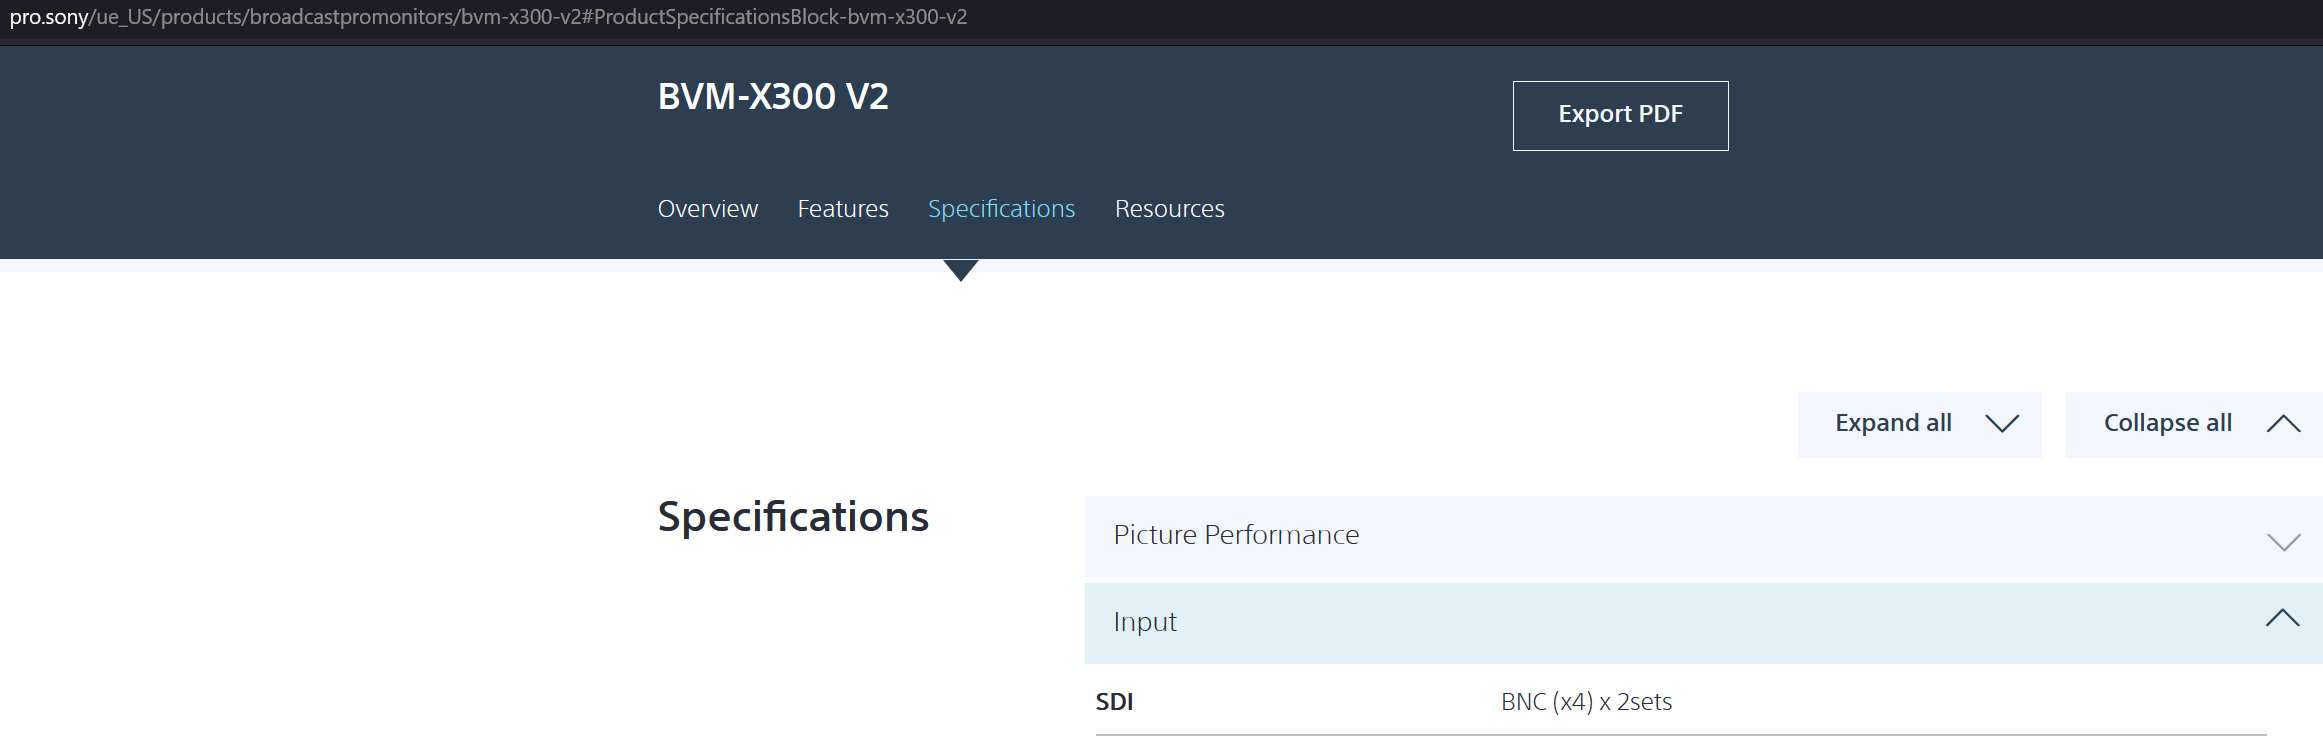Viewport: 2323px width, 741px height.
Task: Click the Picture Performance chevron down icon
Action: click(2283, 542)
